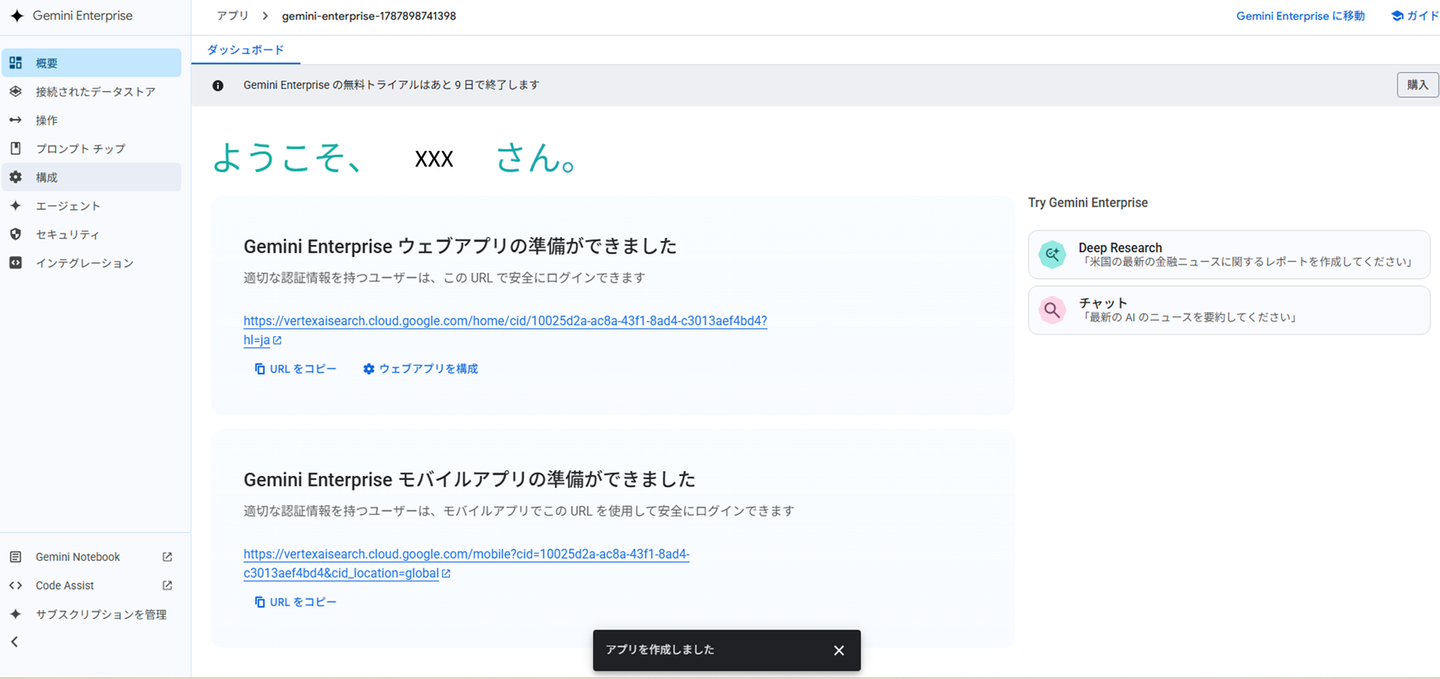1440x679 pixels.
Task: Click the Gemini Enterprise title in the sidebar header
Action: pyautogui.click(x=83, y=16)
